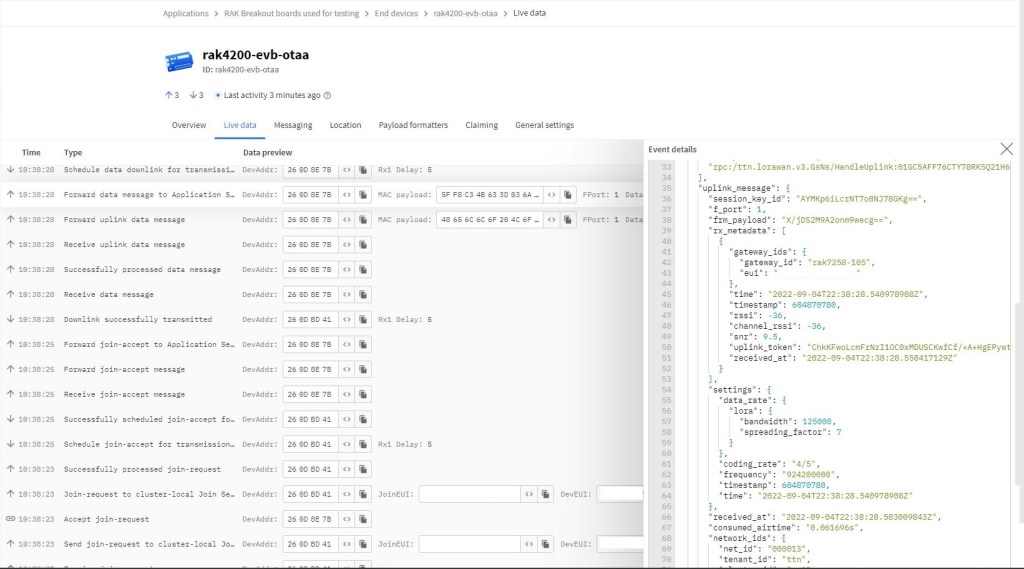
Task: Switch to the Messaging tab
Action: 293,126
